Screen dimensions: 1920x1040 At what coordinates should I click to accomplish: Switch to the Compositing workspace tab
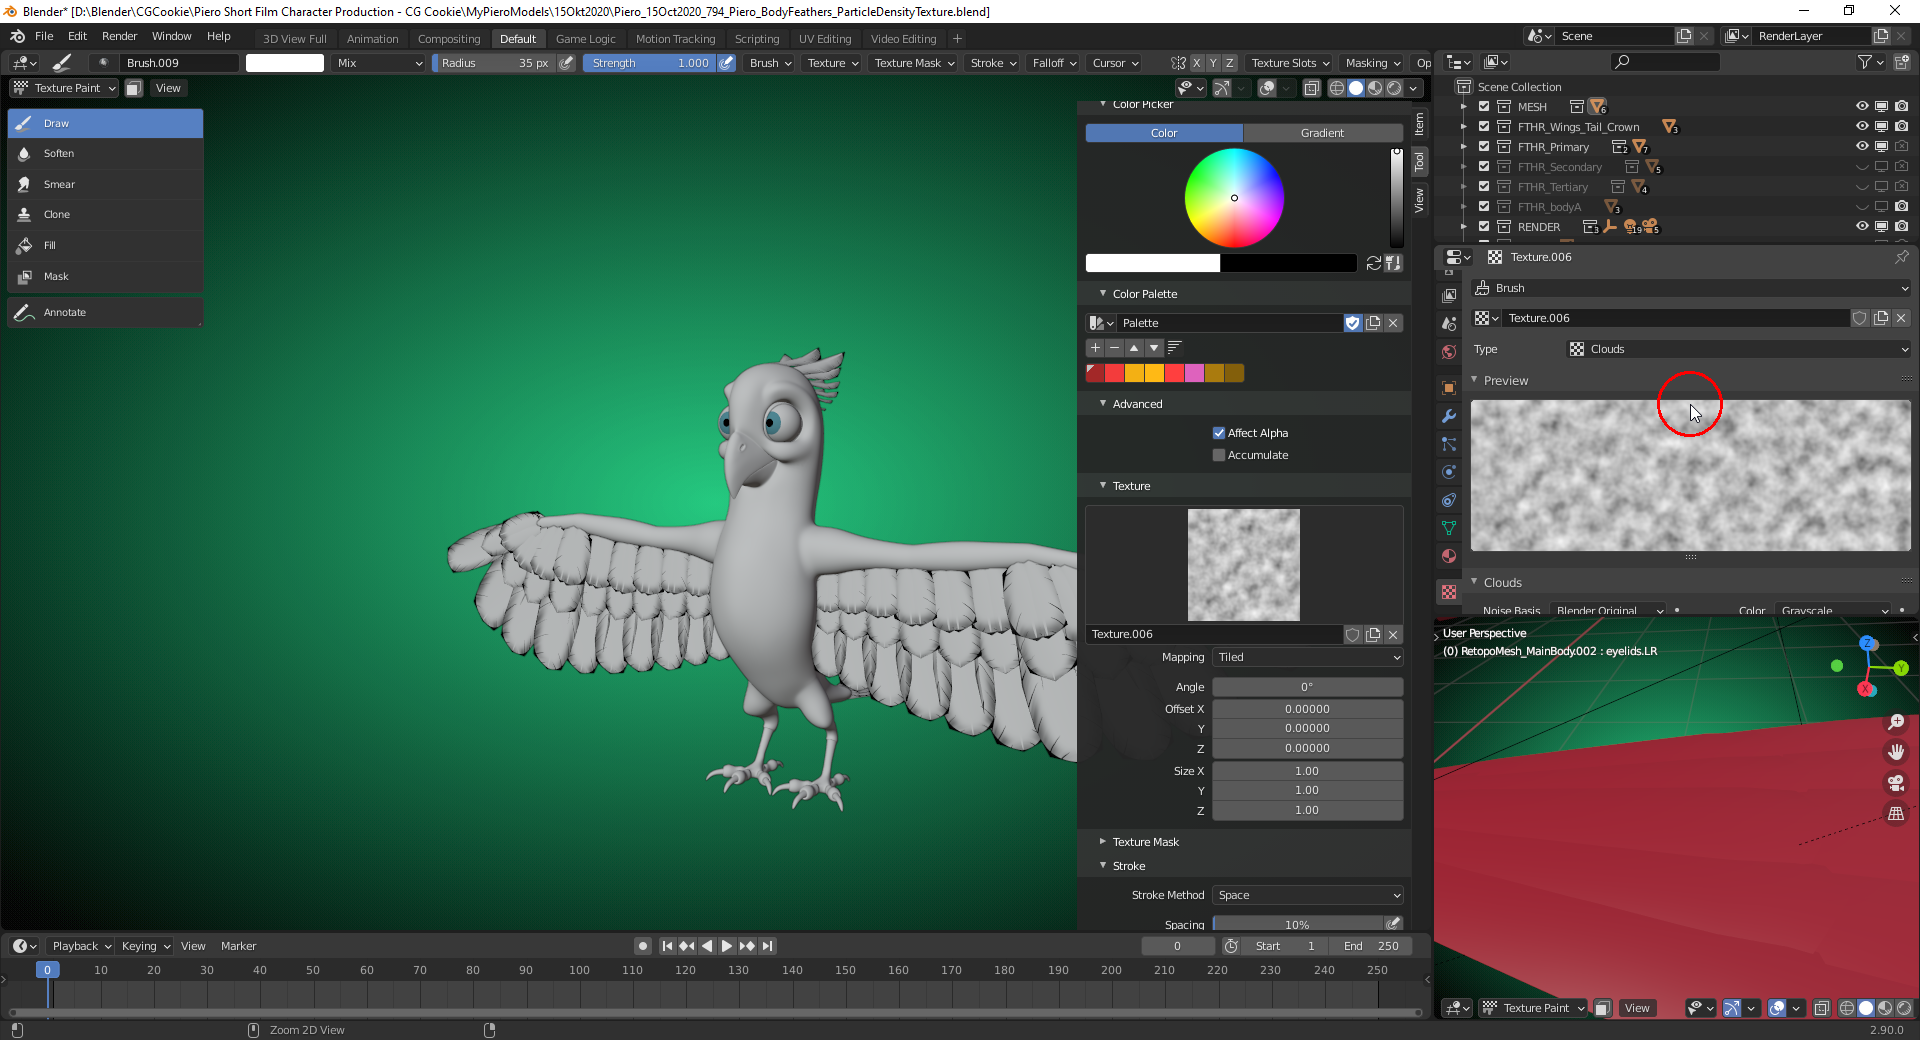pyautogui.click(x=449, y=39)
